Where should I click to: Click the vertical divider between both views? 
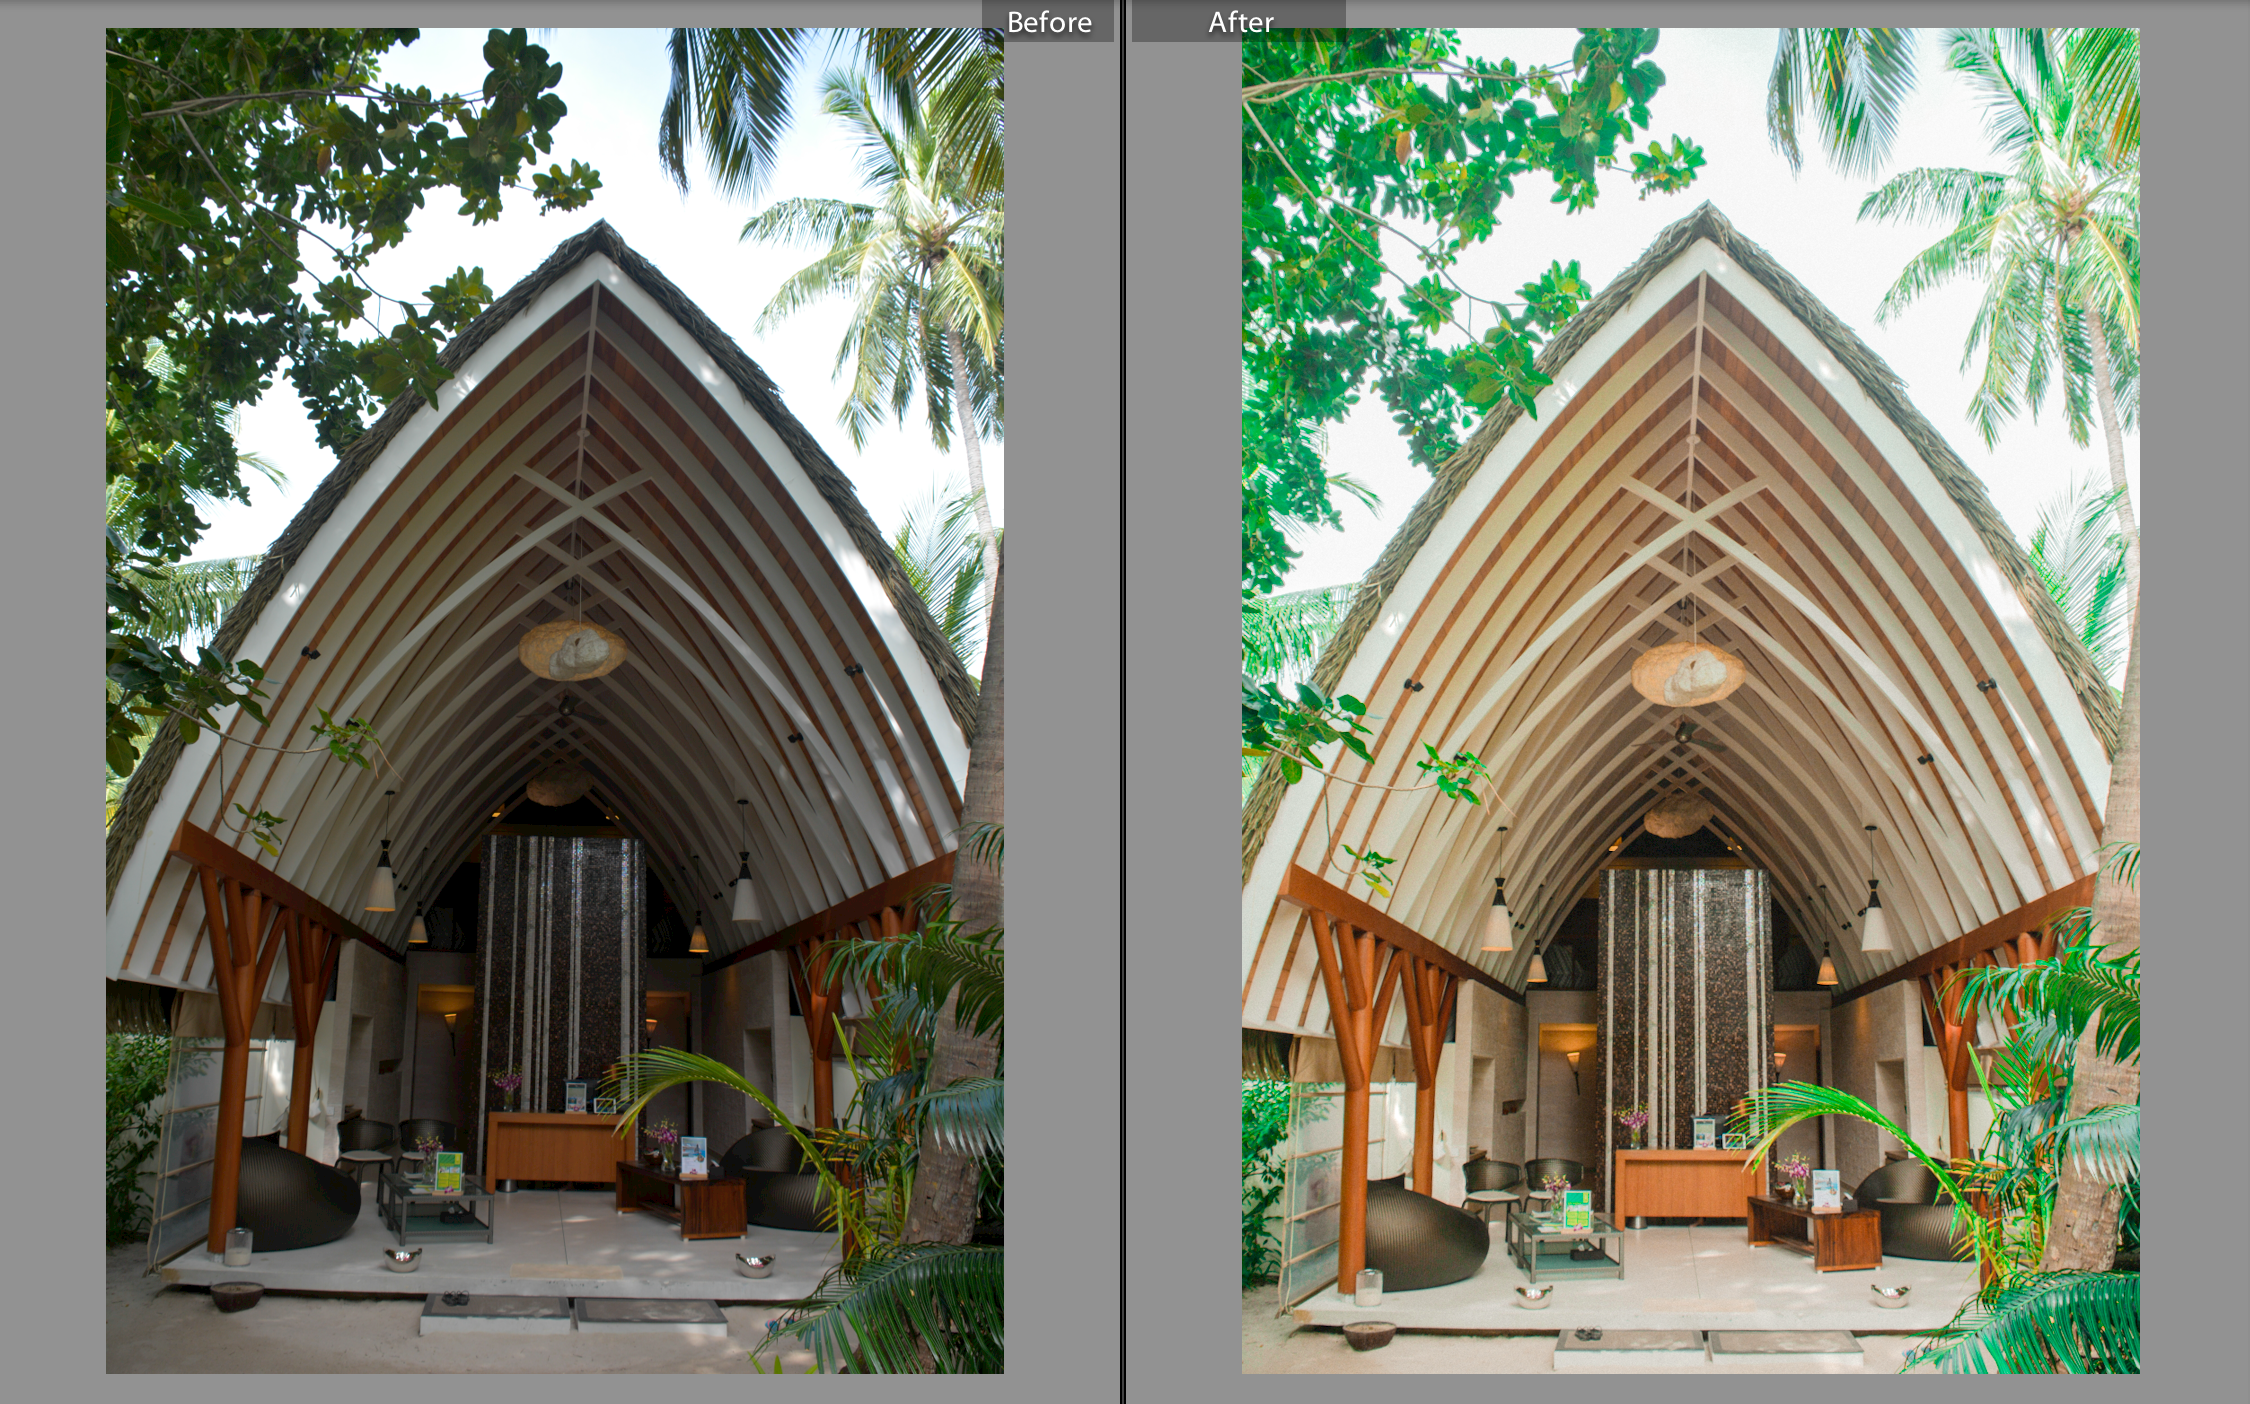pos(1124,700)
